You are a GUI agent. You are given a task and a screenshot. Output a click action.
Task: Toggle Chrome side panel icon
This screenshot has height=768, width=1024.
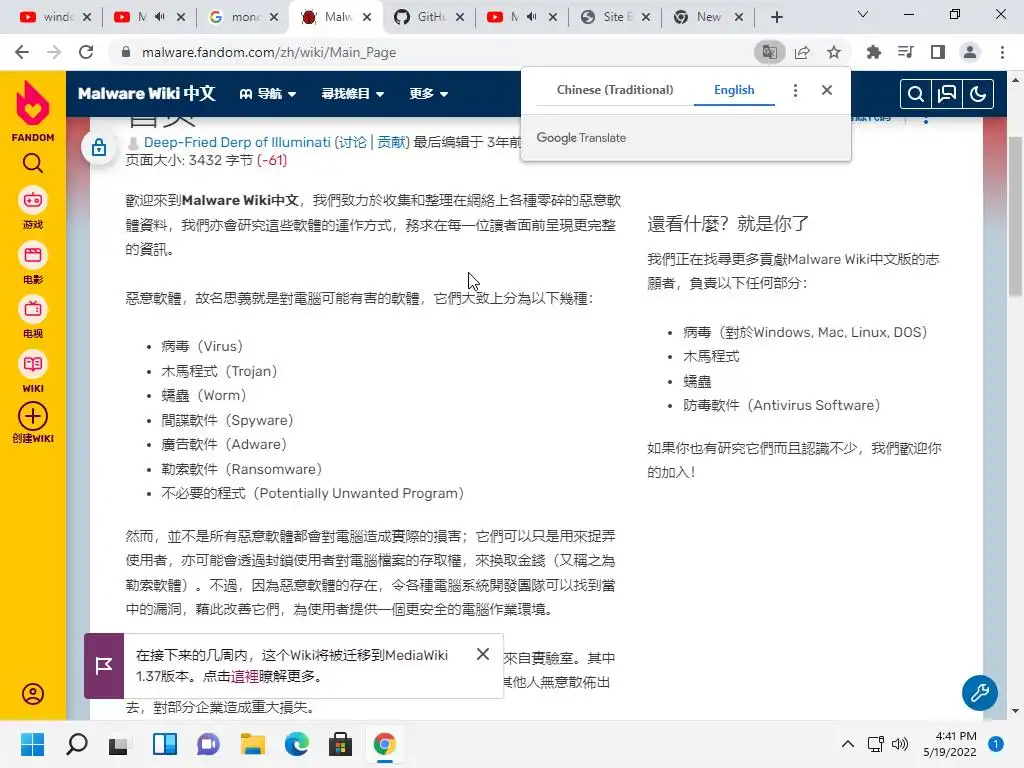click(x=938, y=52)
